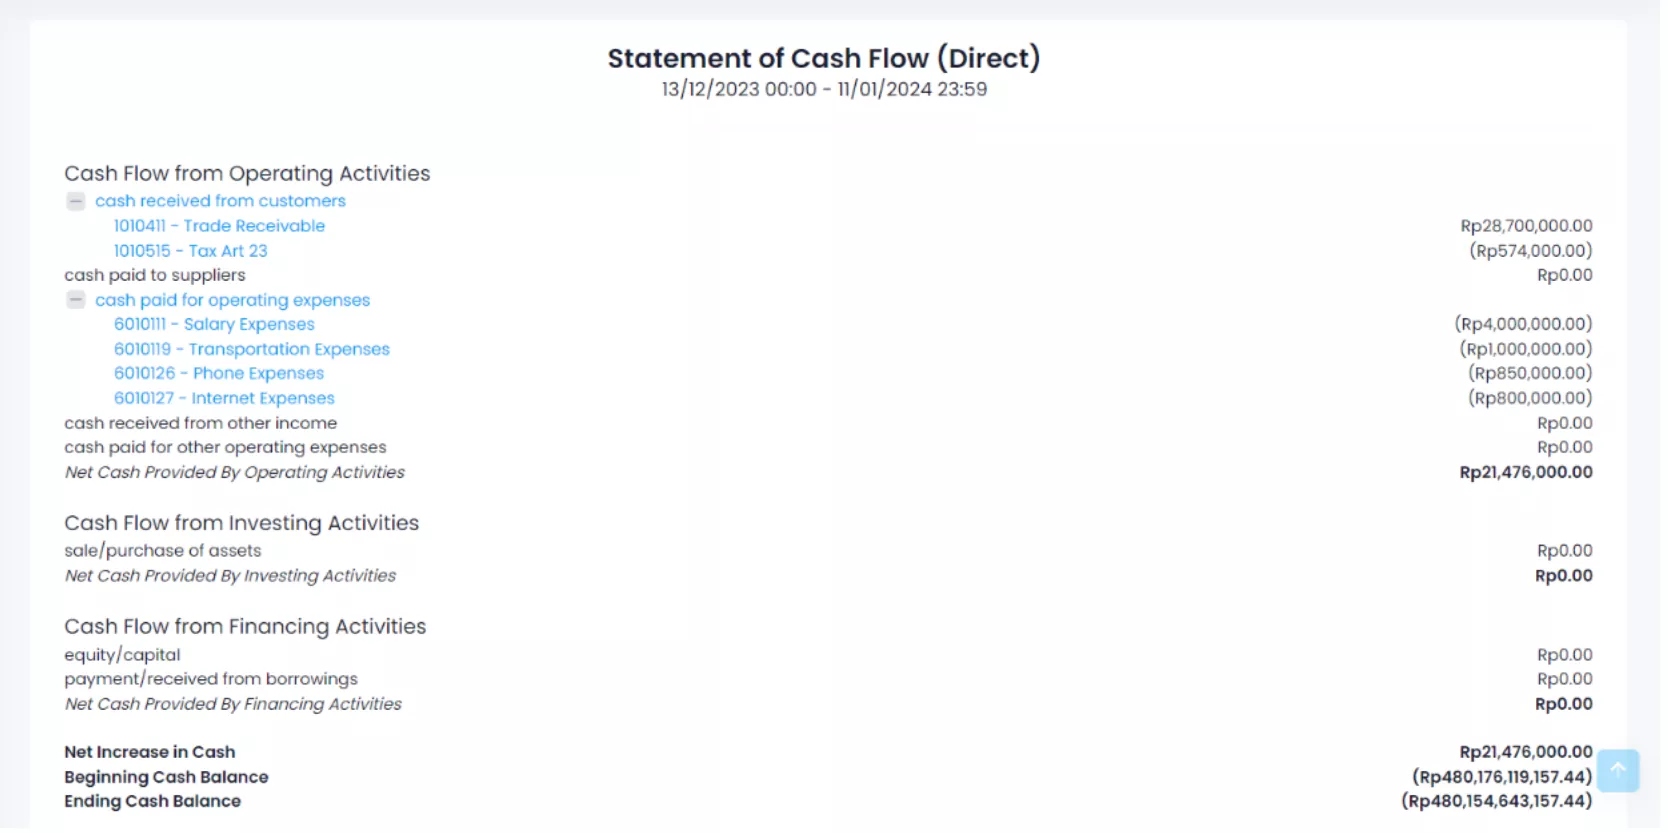Open the 6010126 Phone Expenses account
This screenshot has height=833, width=1668.
click(x=219, y=373)
